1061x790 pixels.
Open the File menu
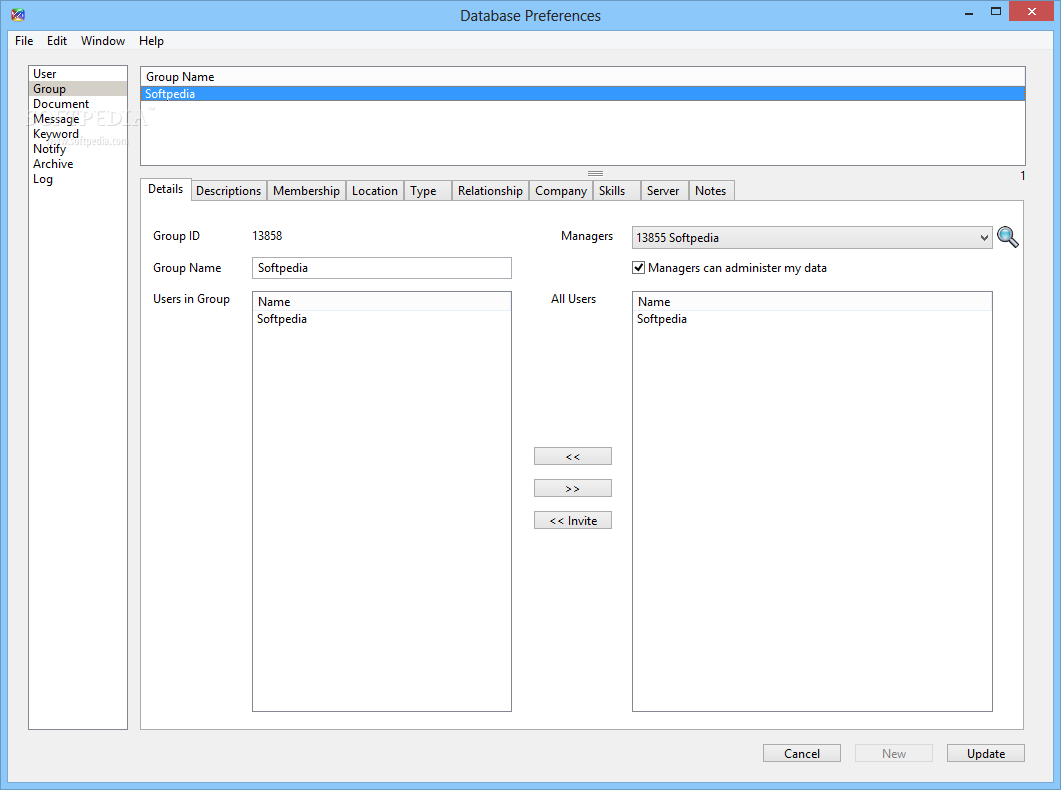pos(24,41)
